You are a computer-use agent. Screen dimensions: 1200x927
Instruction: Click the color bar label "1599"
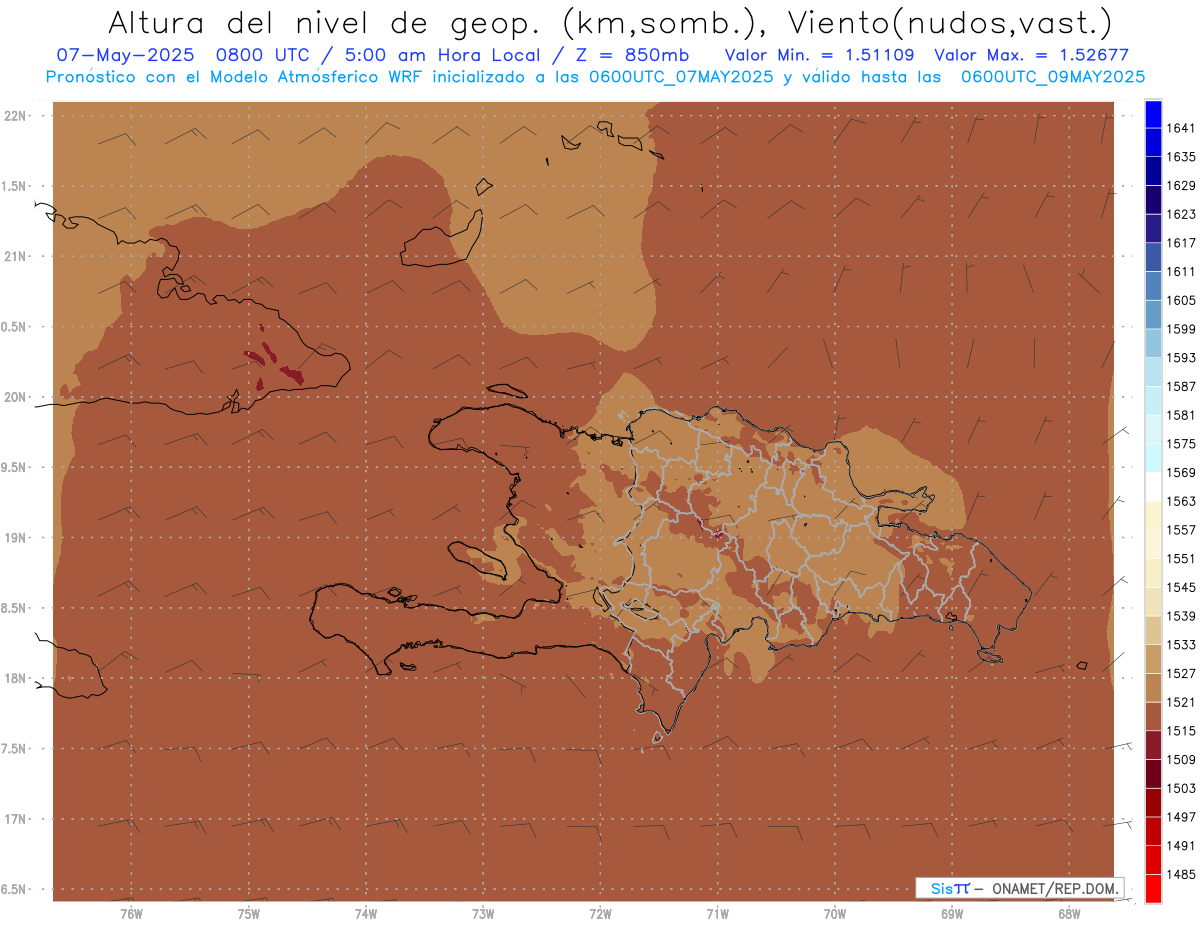pos(1181,329)
